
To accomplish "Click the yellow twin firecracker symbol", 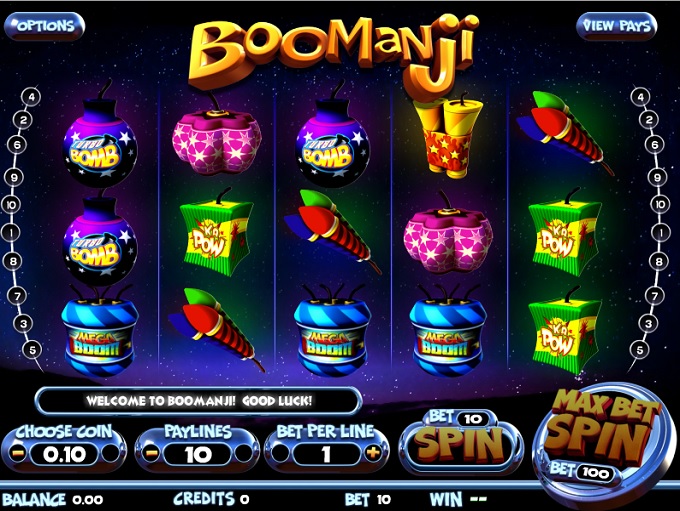I will click(448, 137).
